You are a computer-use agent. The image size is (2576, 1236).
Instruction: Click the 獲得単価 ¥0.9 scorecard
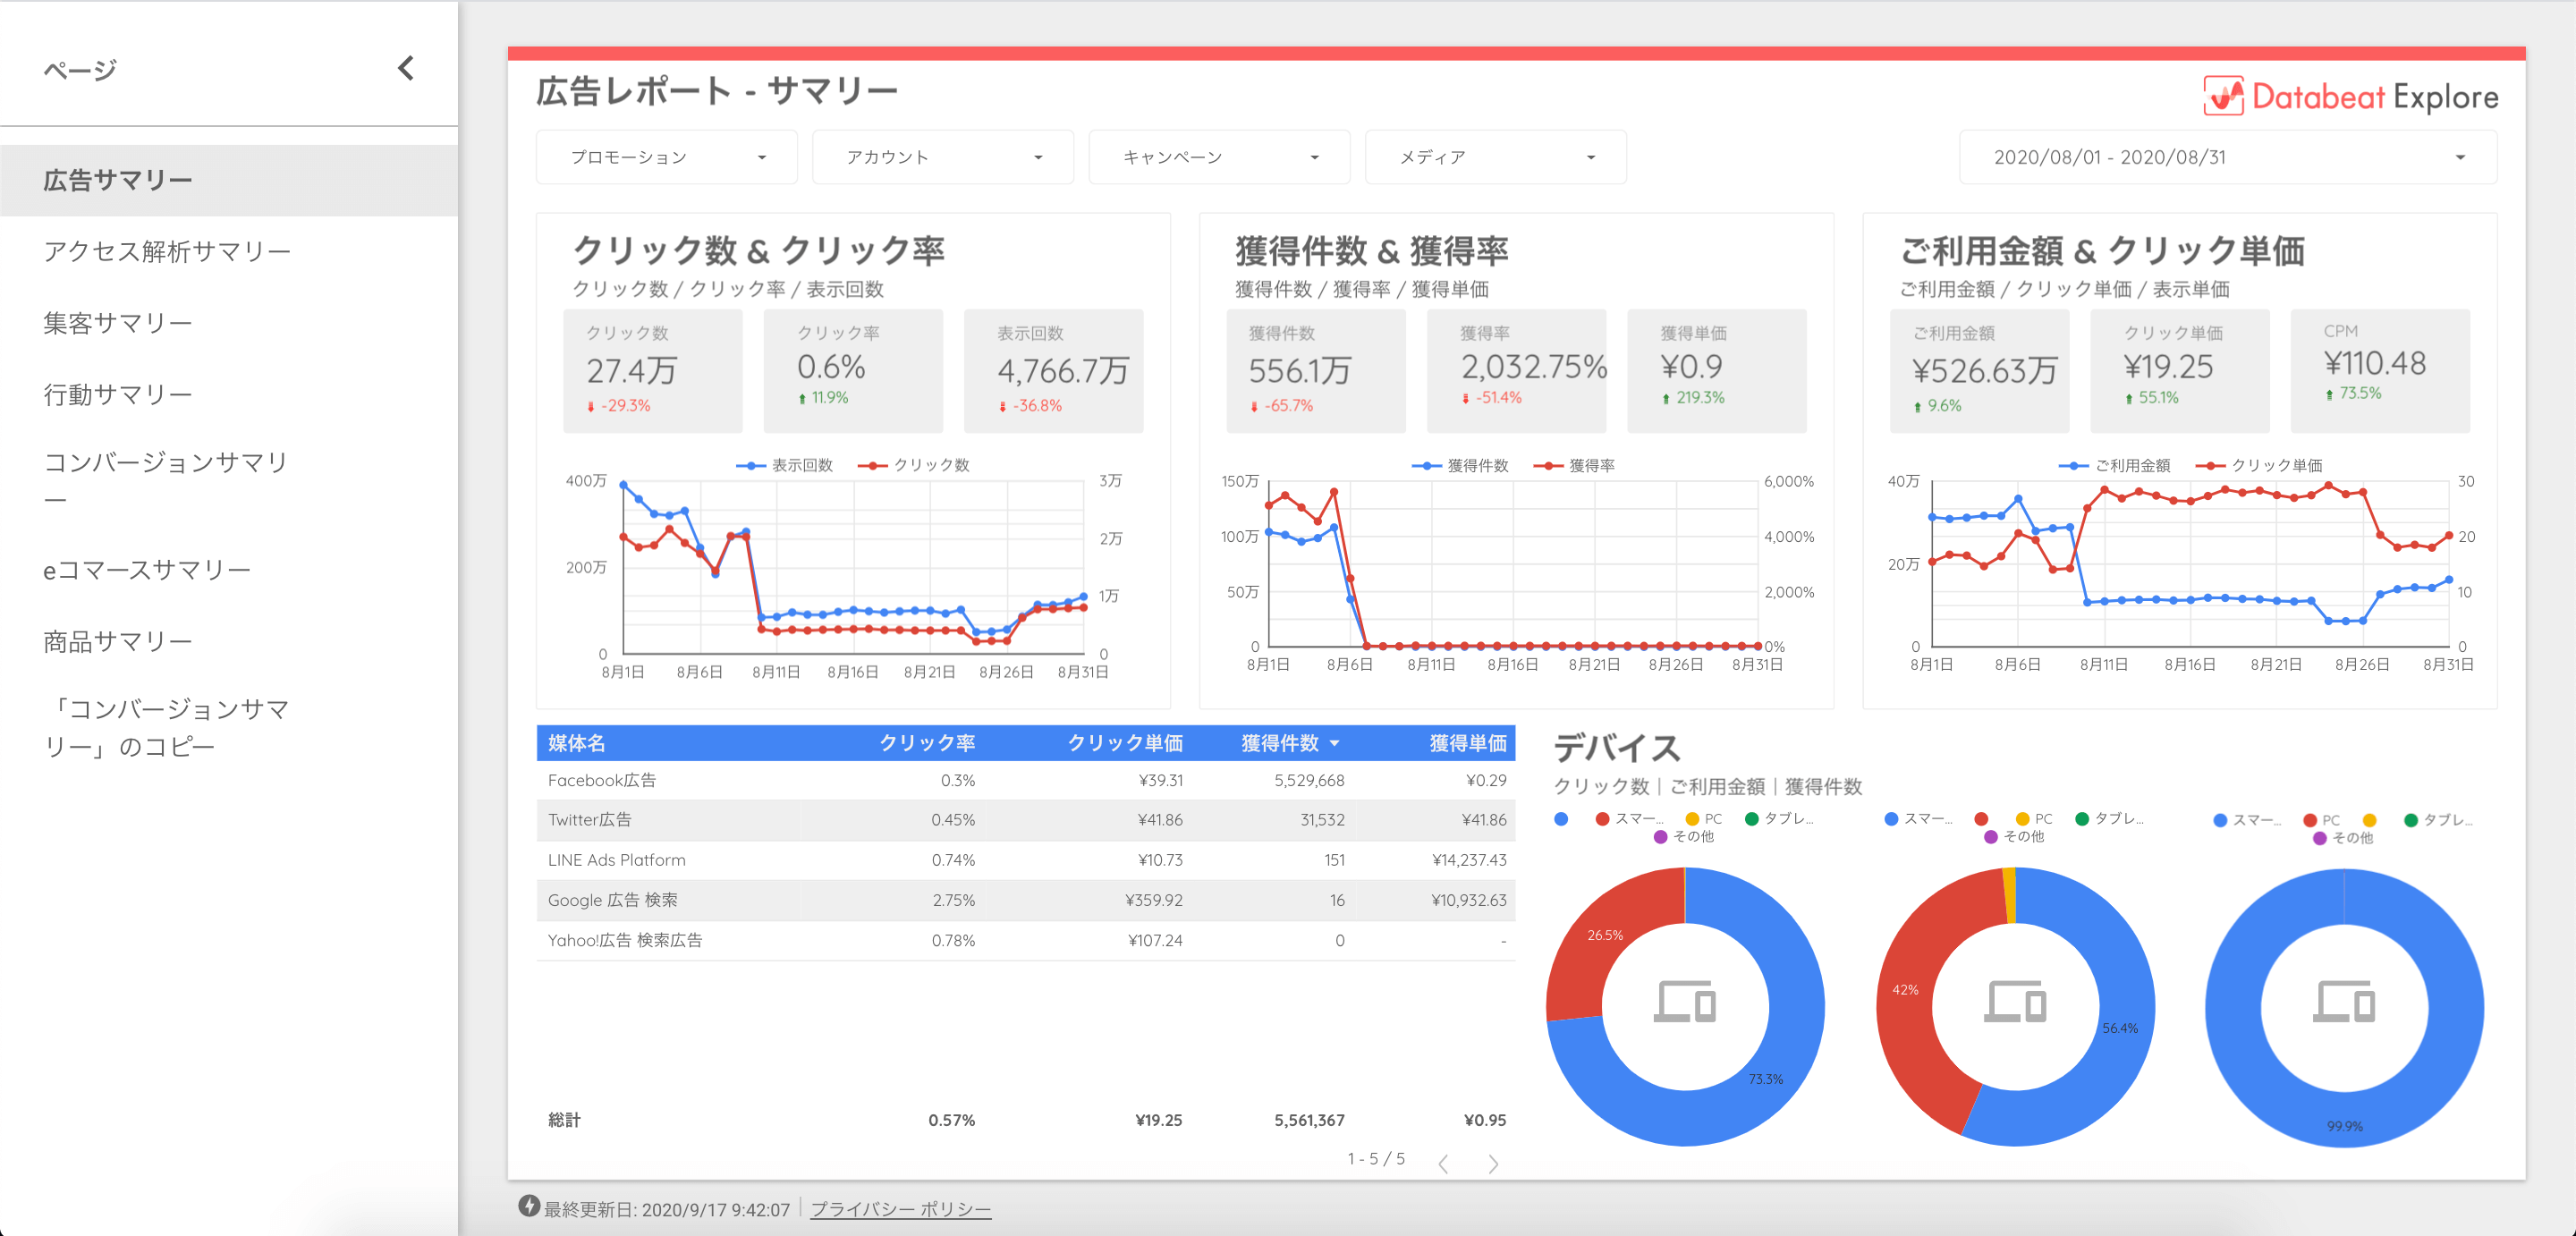pos(1717,370)
